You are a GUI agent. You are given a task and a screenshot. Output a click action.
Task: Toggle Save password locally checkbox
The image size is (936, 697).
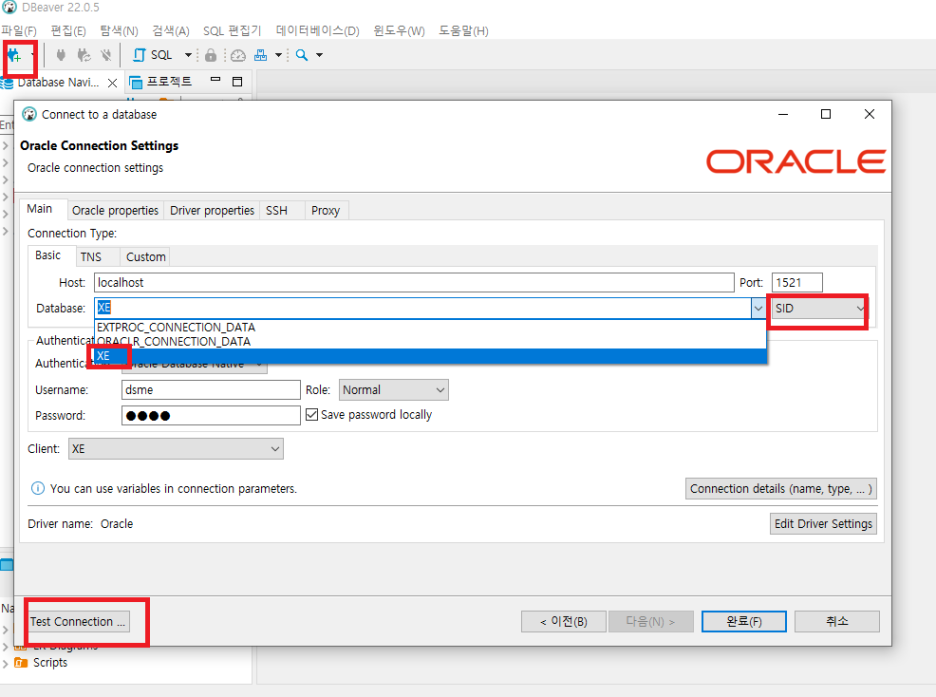pos(312,415)
